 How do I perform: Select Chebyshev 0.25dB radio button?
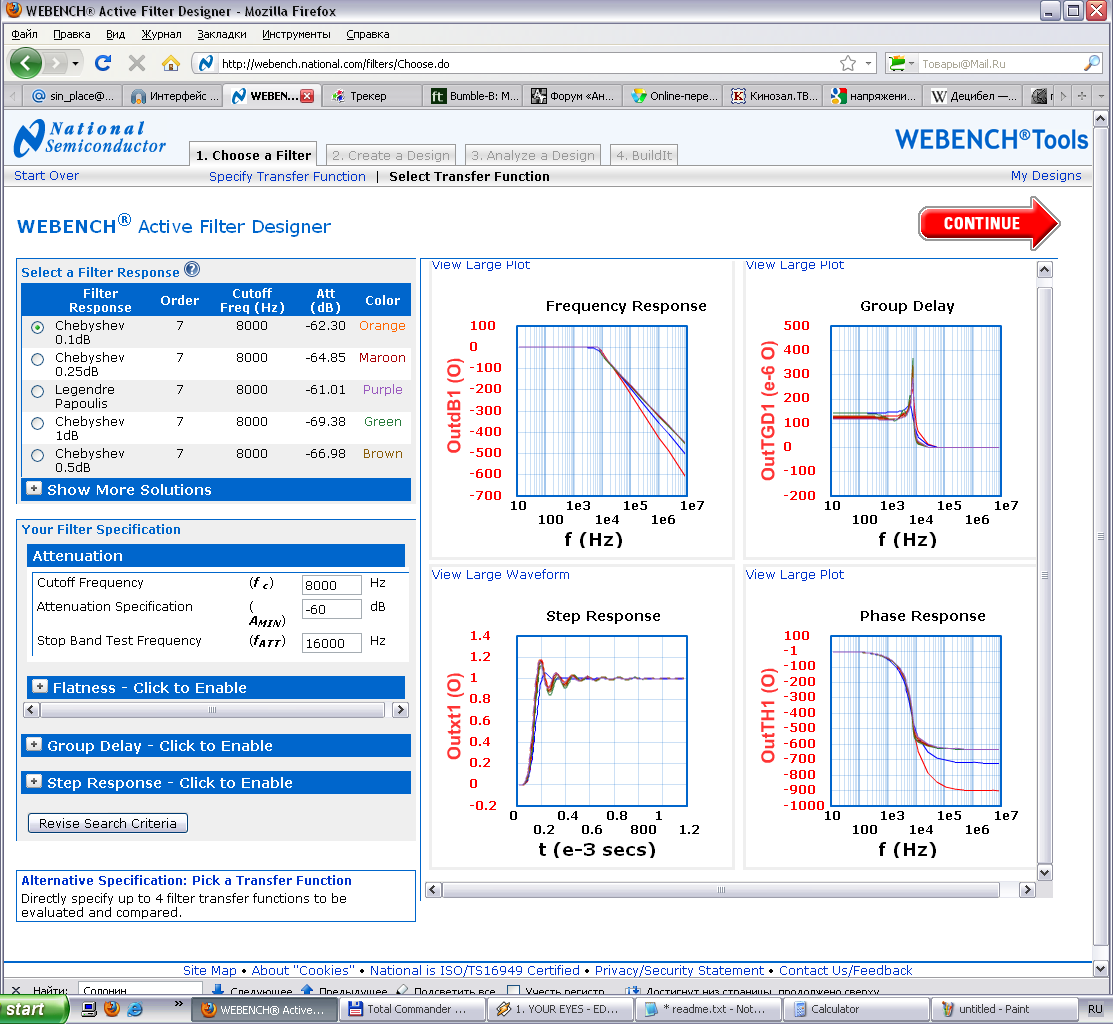38,359
